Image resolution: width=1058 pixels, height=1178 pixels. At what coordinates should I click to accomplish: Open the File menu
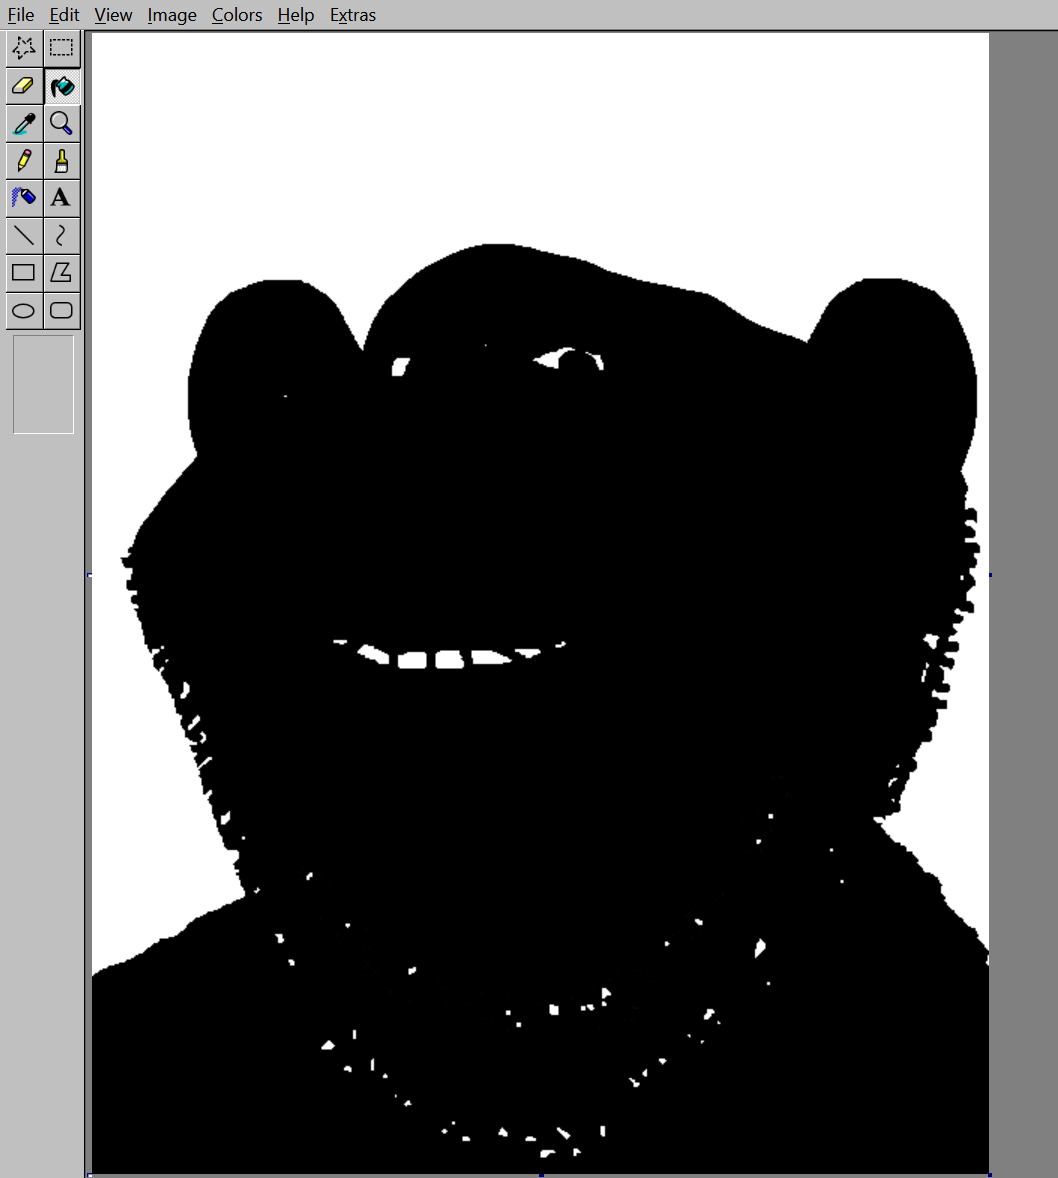[x=20, y=15]
